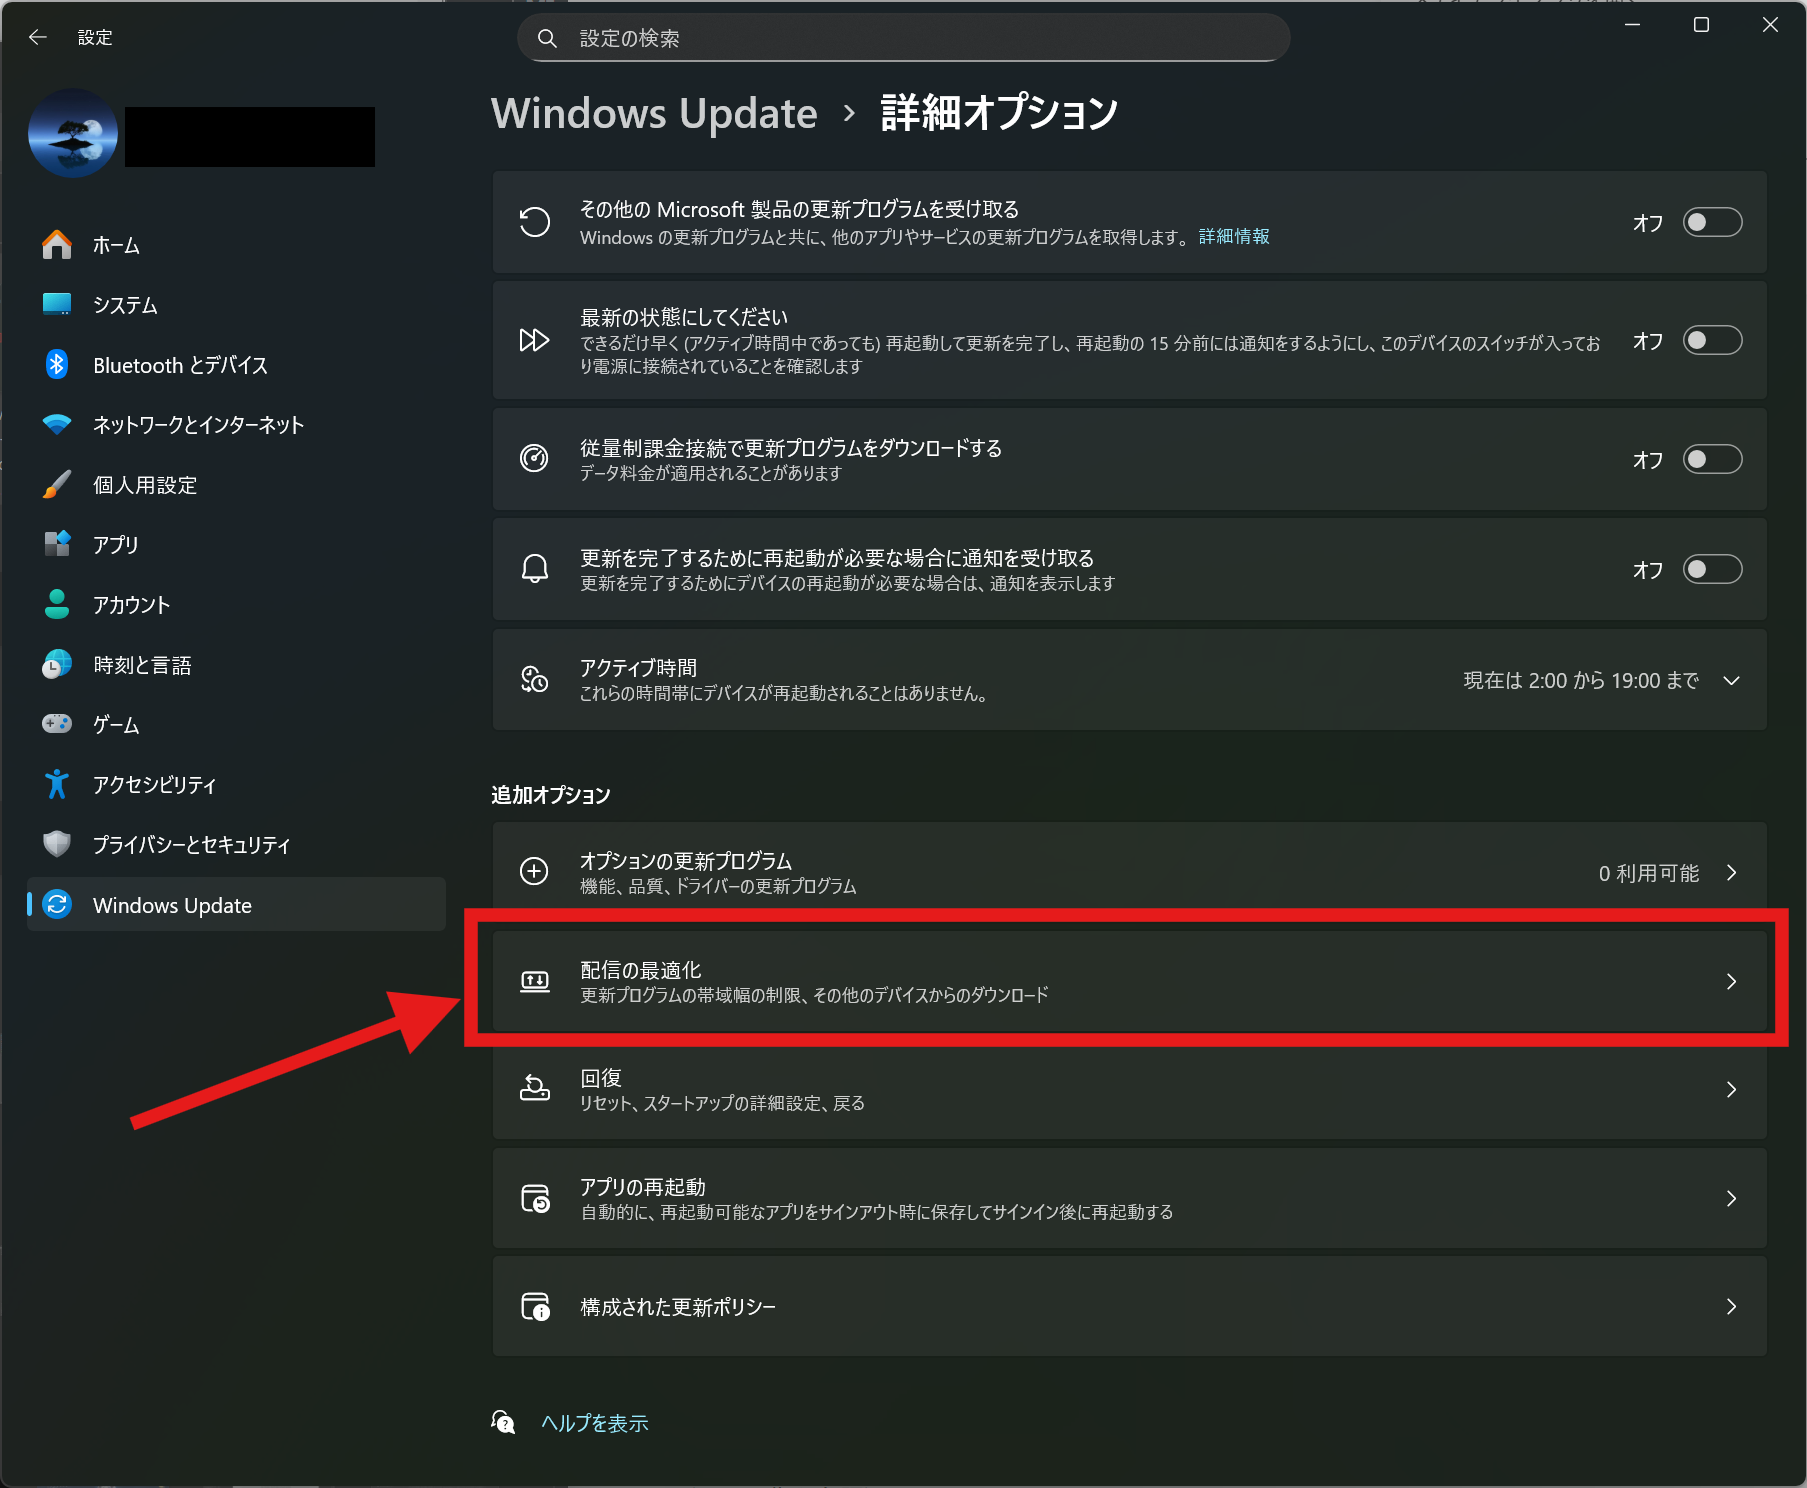This screenshot has height=1488, width=1807.
Task: Click the Windows Update sync icon in the sidebar
Action: 57,905
